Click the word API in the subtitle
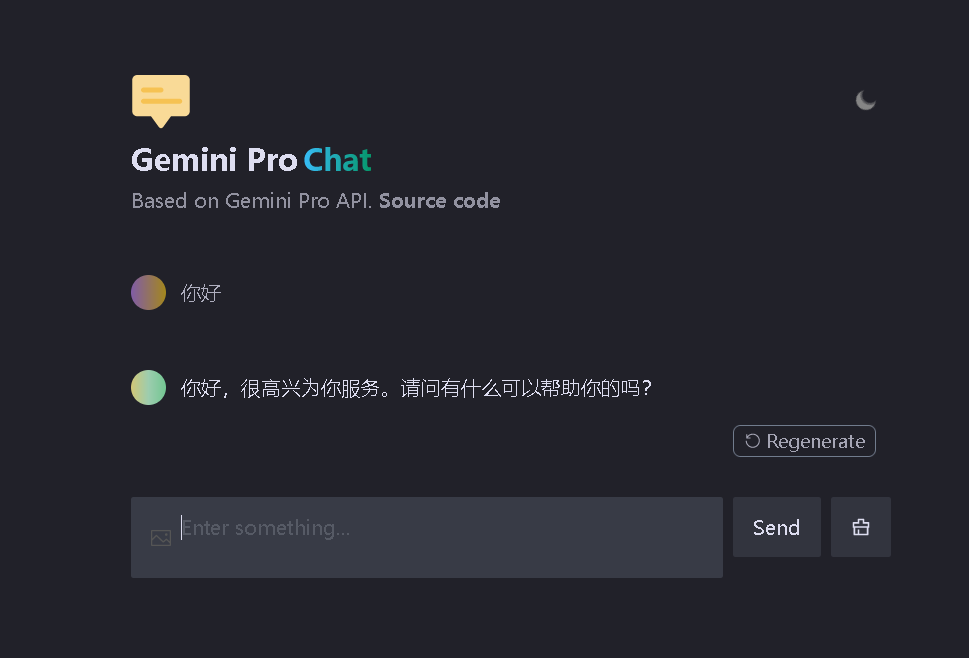This screenshot has height=658, width=969. click(353, 201)
